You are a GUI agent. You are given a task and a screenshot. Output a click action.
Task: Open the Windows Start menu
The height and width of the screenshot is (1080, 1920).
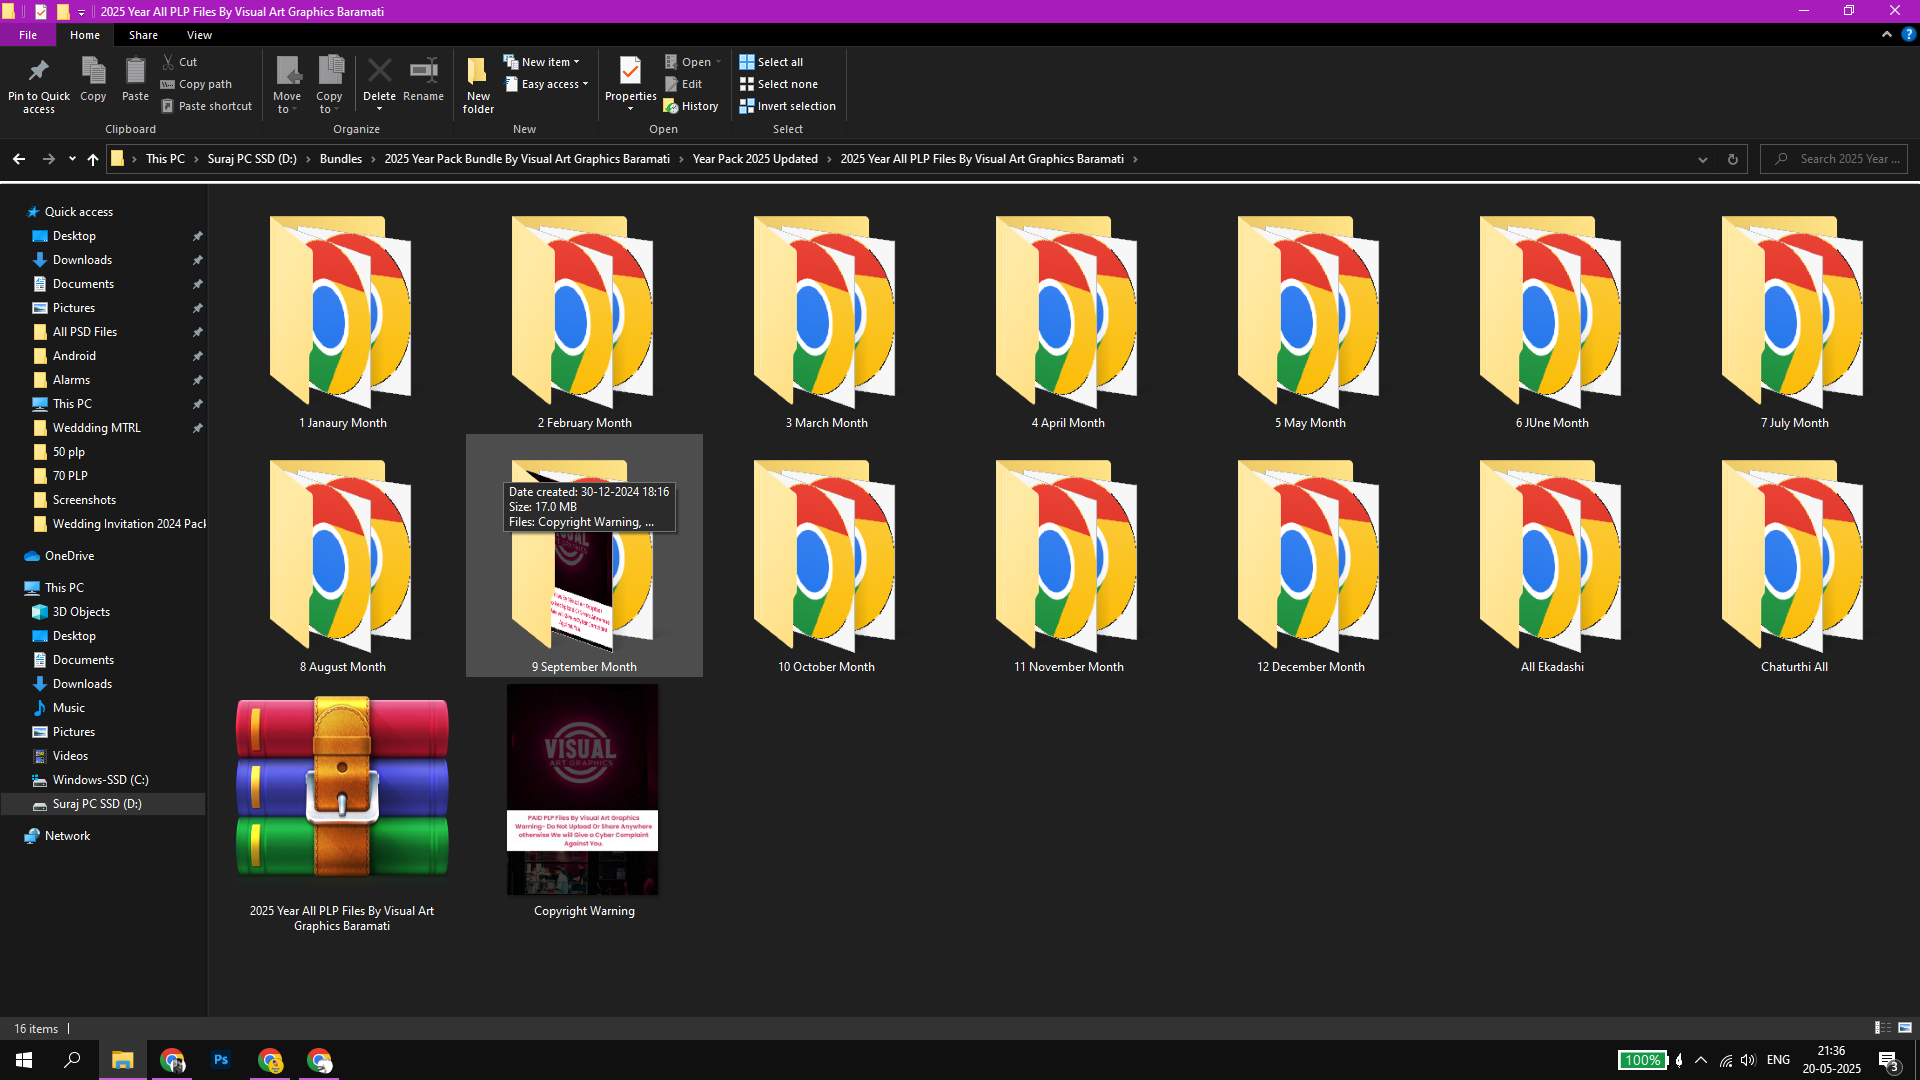(x=24, y=1060)
